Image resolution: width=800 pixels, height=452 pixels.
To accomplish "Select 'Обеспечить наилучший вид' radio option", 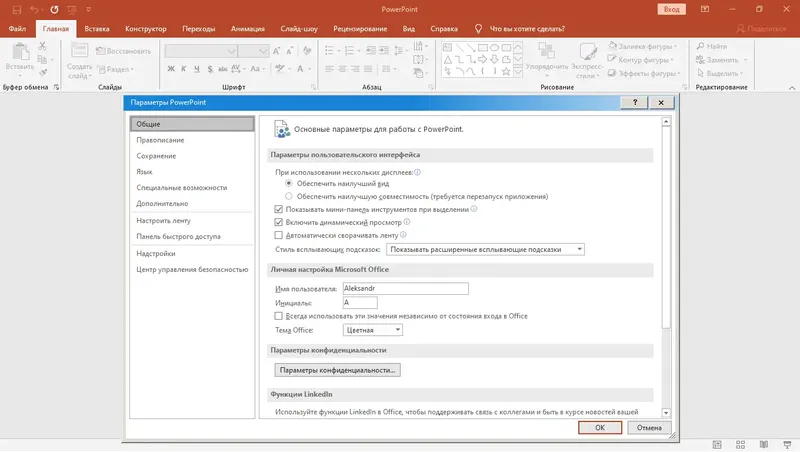I will point(289,183).
